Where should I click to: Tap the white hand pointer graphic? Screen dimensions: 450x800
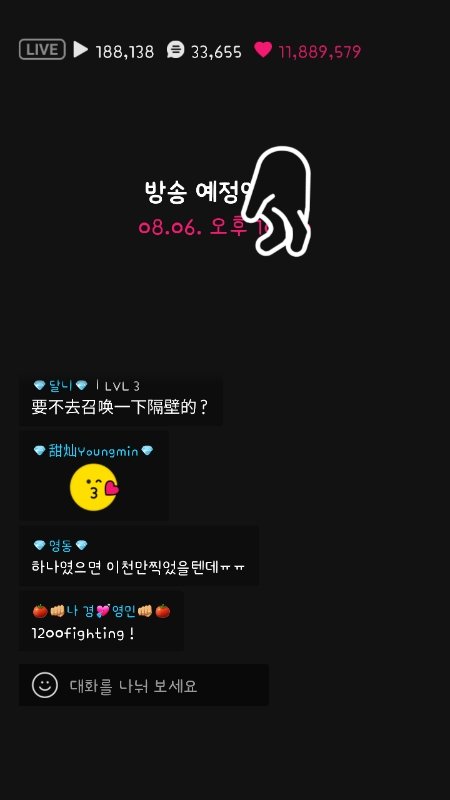coord(278,202)
